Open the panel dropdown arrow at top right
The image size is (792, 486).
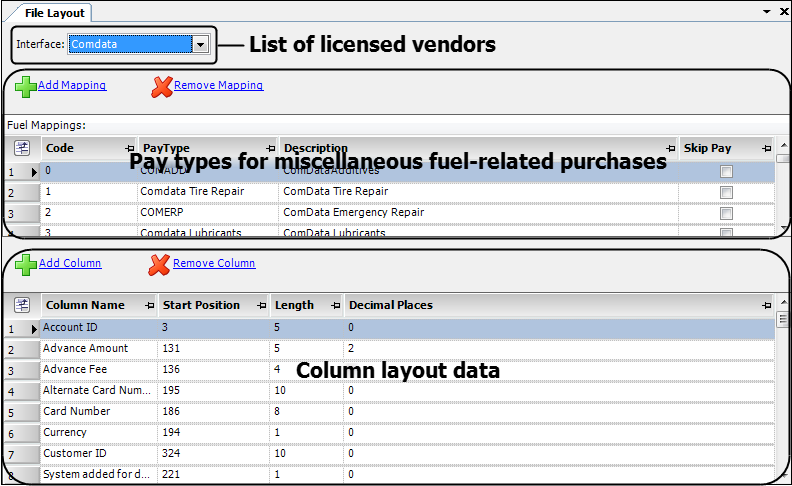767,11
